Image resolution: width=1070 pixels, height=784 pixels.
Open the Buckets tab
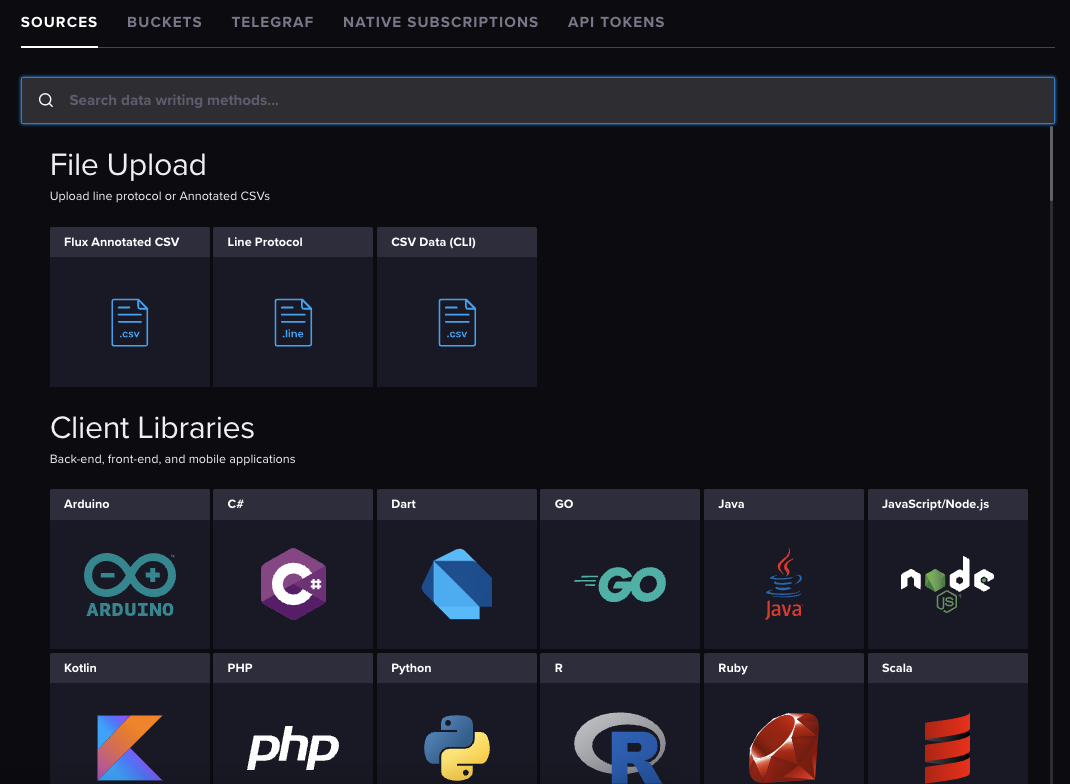click(x=164, y=23)
